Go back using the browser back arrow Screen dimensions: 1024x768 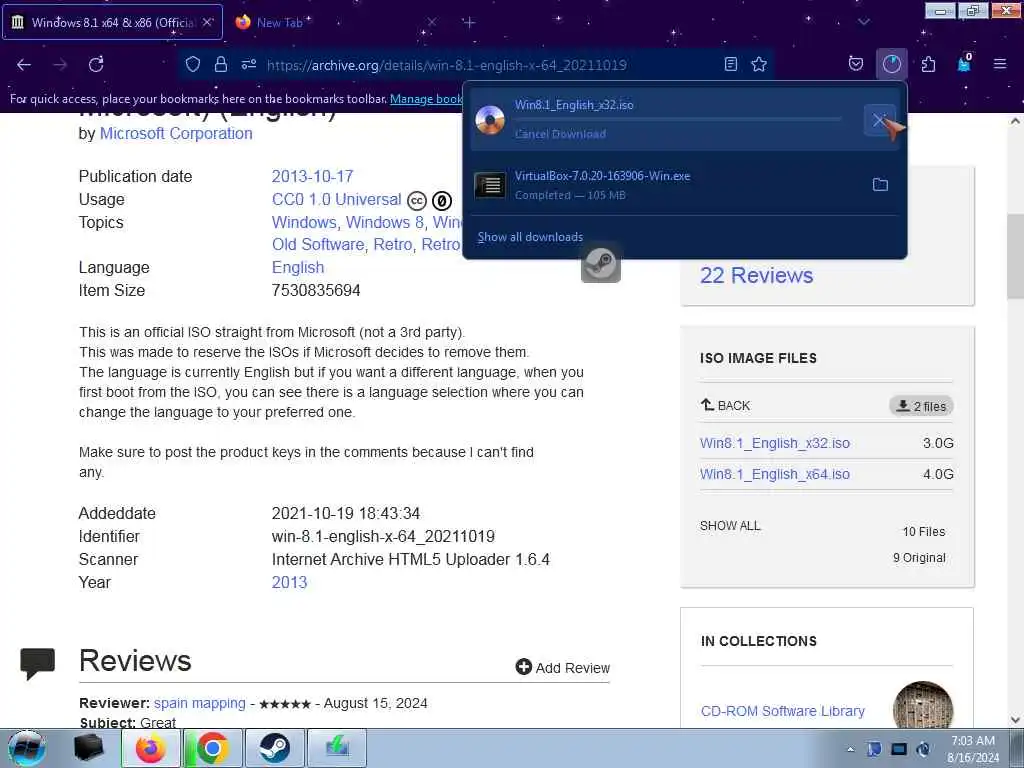(x=24, y=65)
